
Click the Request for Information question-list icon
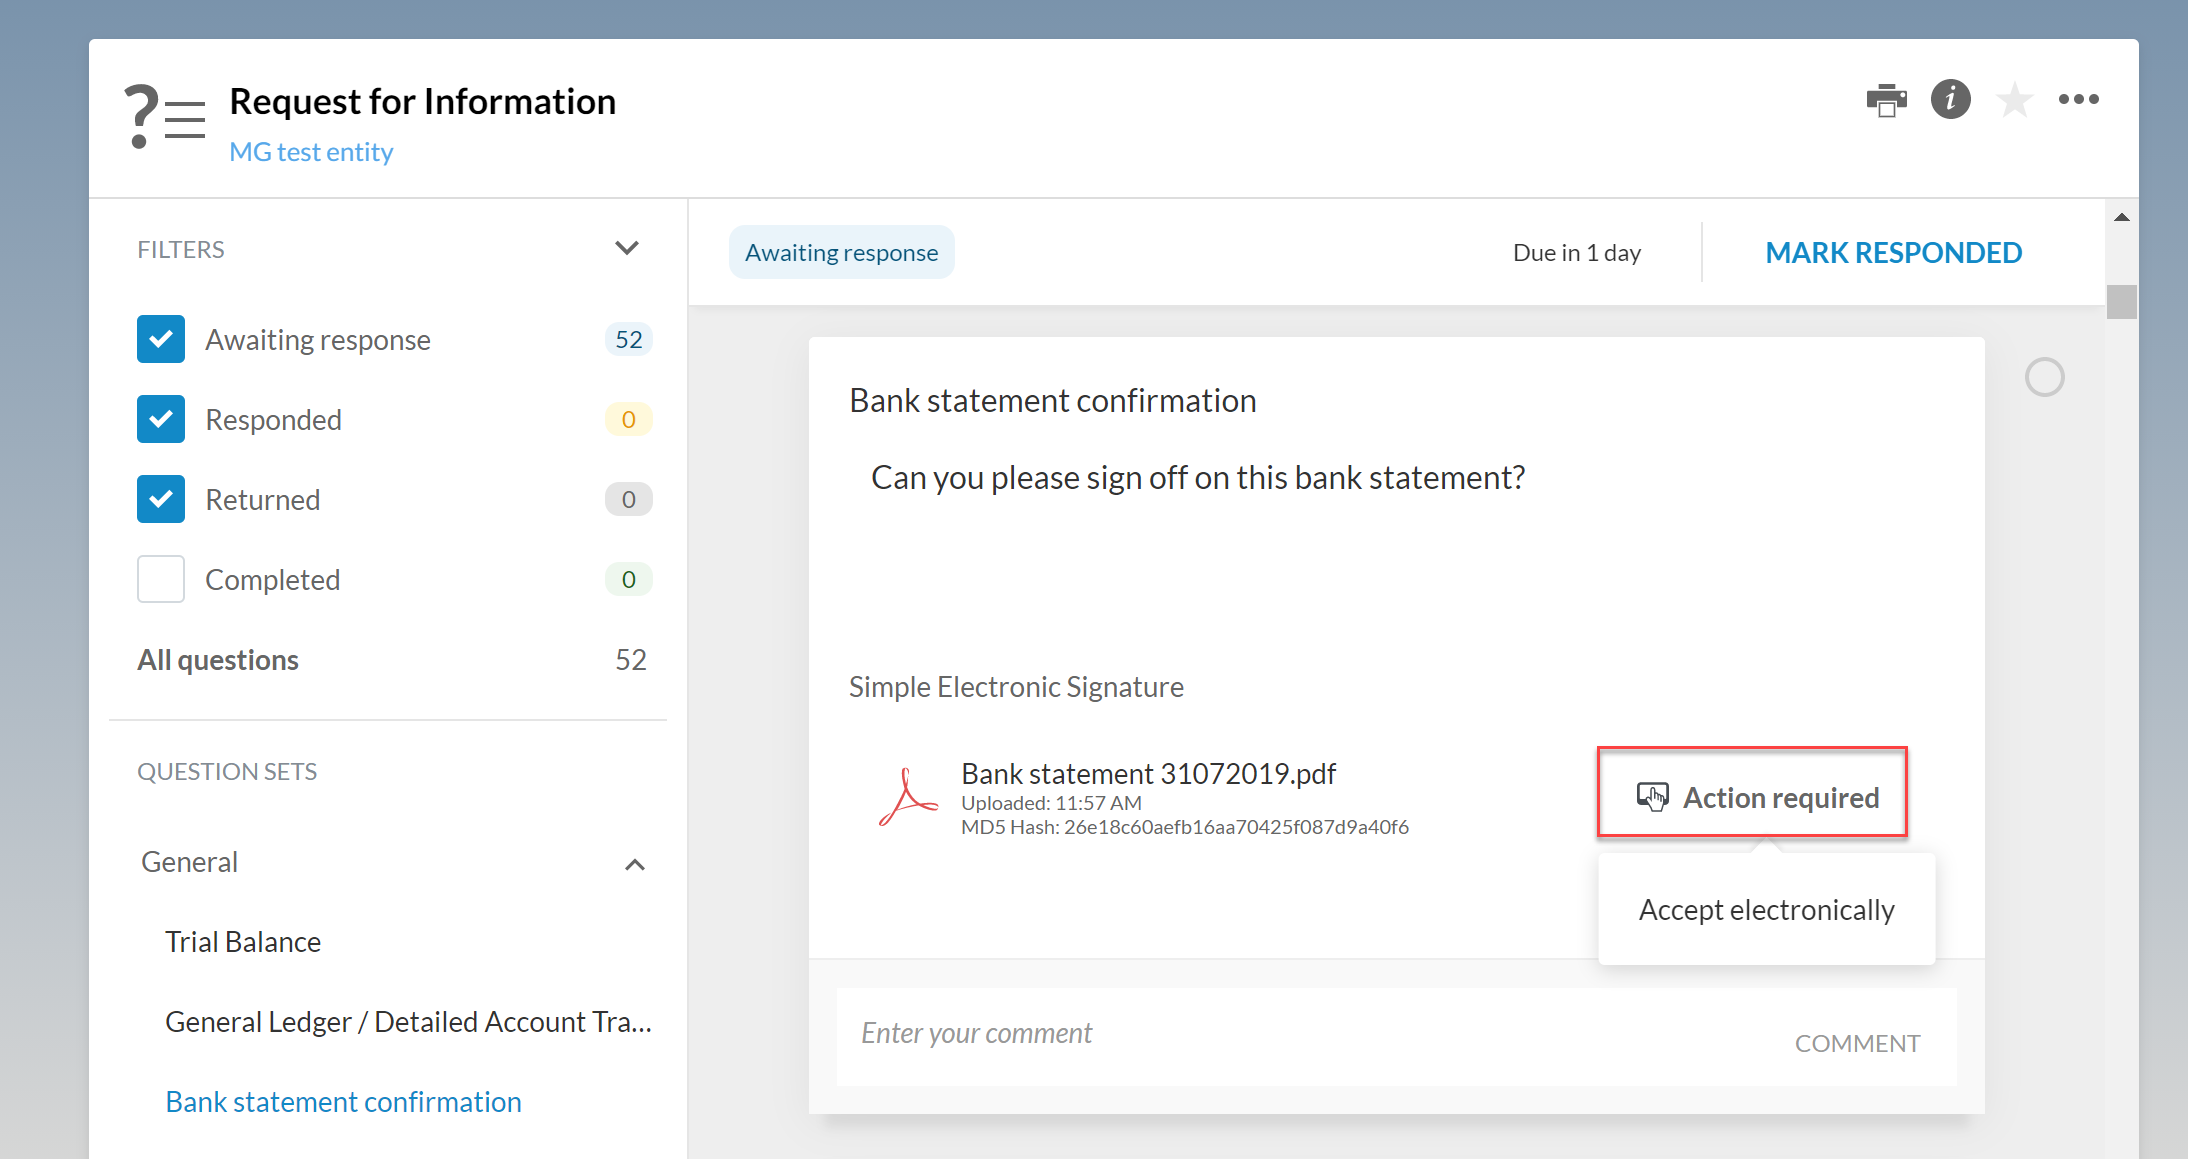[x=165, y=117]
